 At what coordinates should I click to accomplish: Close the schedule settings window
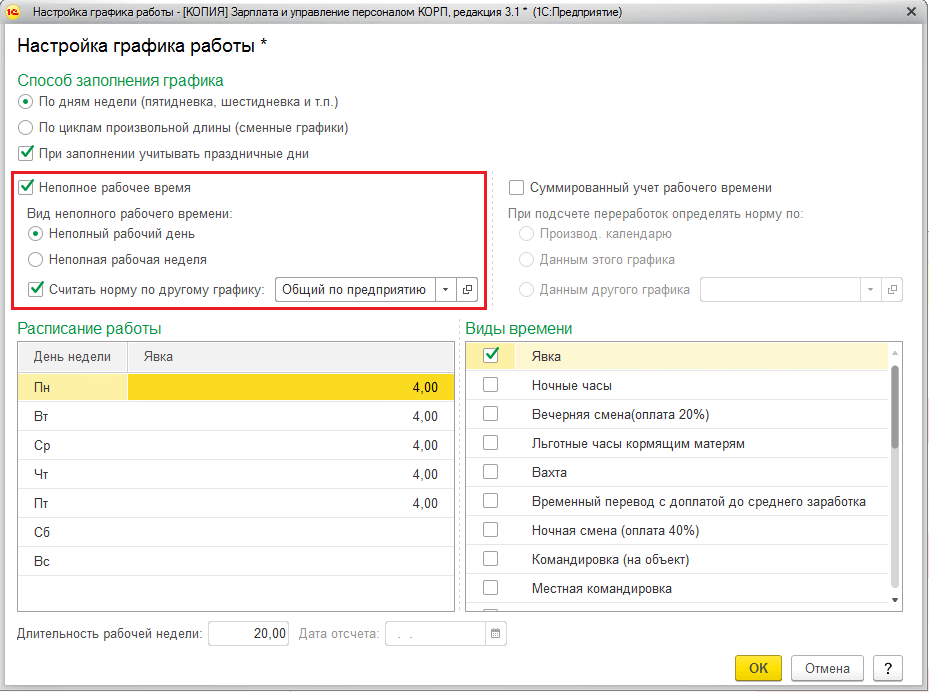click(911, 12)
